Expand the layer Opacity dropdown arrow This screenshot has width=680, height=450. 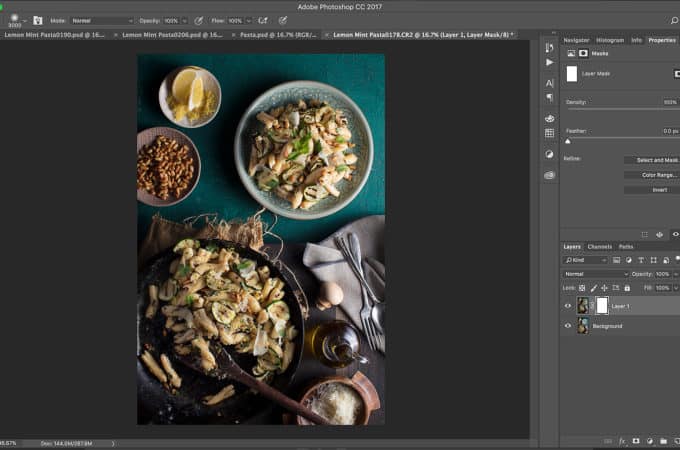(676, 274)
